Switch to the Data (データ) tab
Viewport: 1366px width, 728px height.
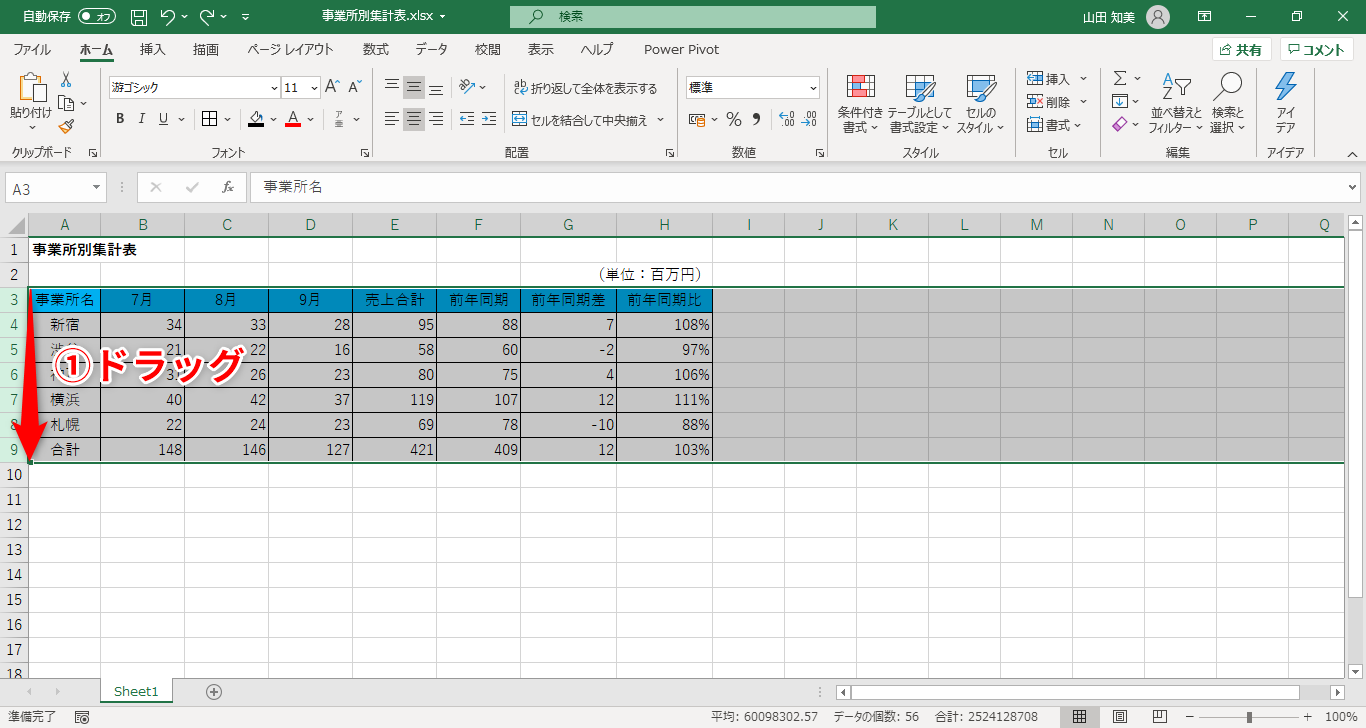tap(432, 49)
